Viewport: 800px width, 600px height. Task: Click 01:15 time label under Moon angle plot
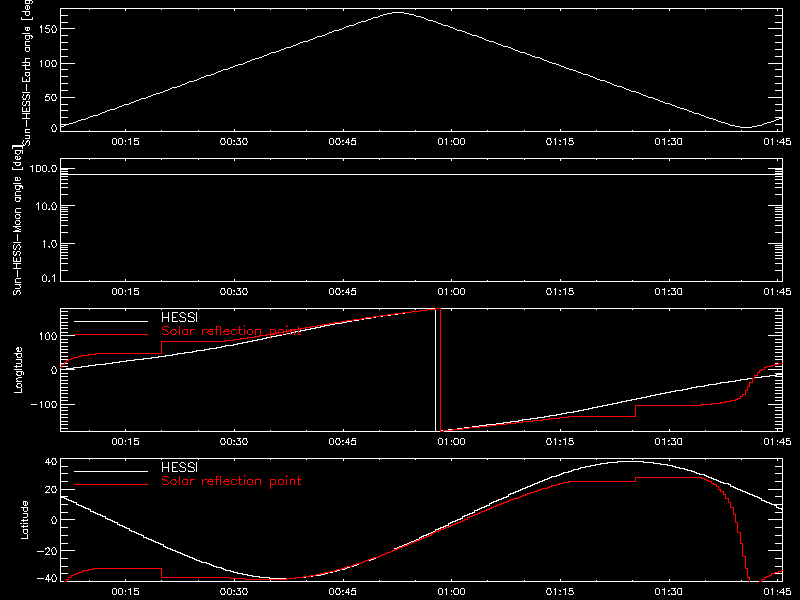tap(560, 292)
